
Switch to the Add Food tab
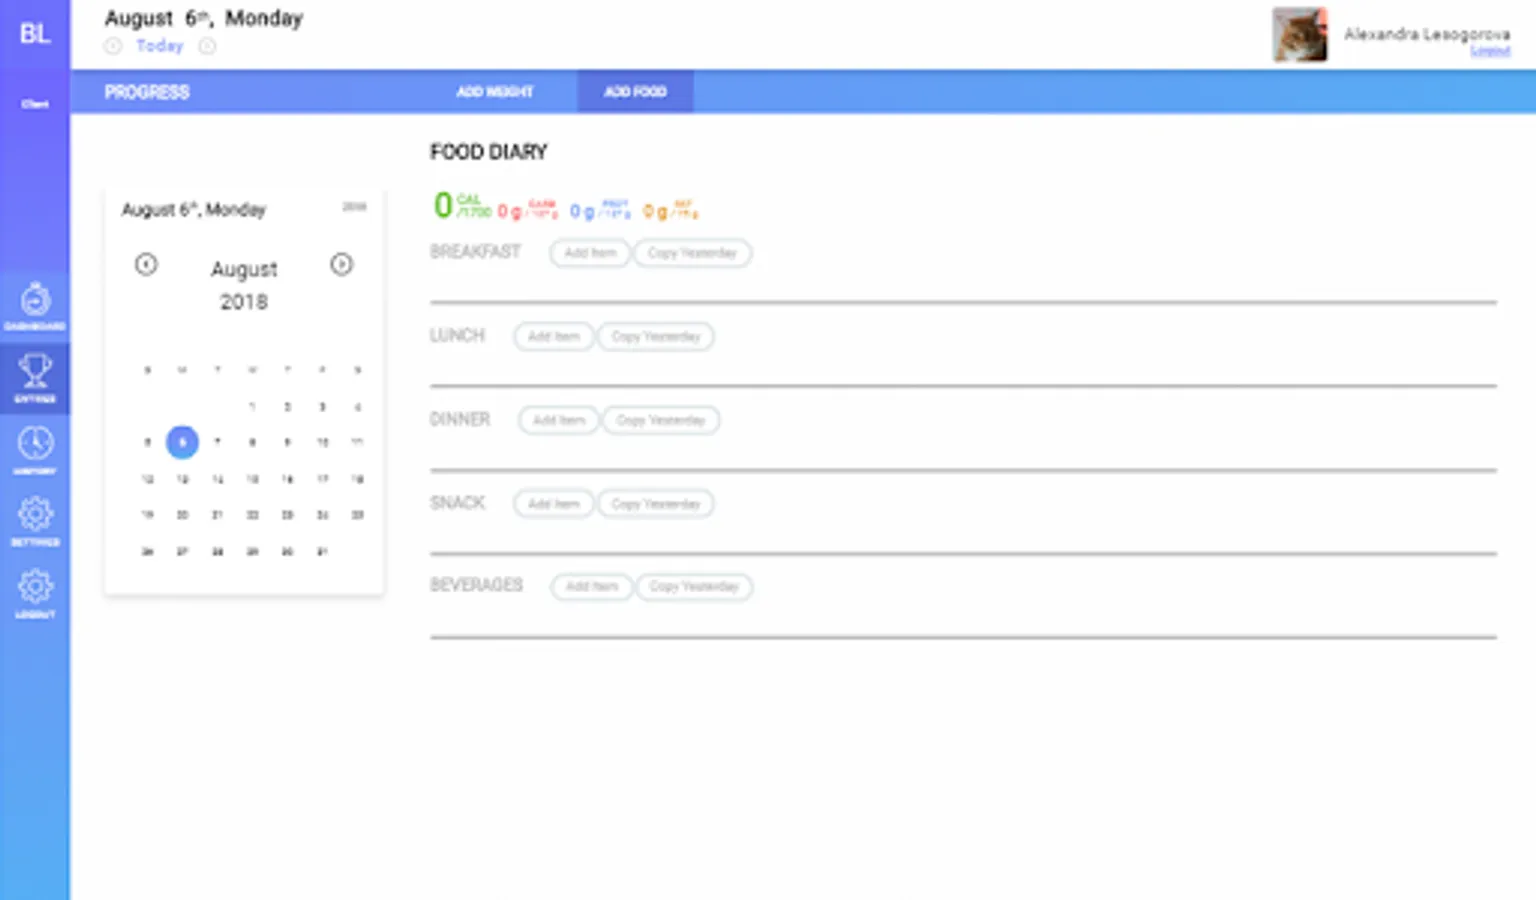point(635,92)
